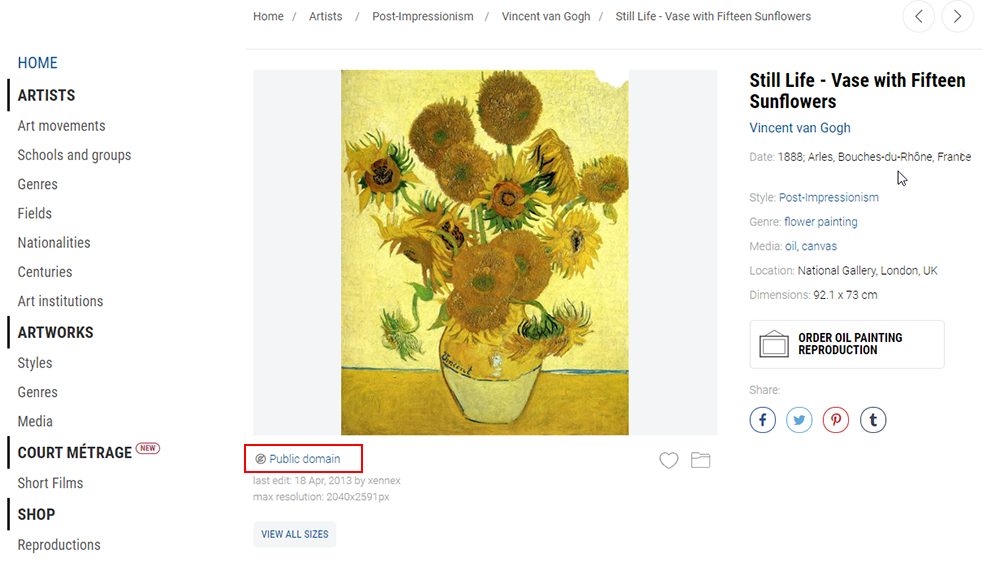
Task: Add the painting to favorites (heart)
Action: coord(668,460)
